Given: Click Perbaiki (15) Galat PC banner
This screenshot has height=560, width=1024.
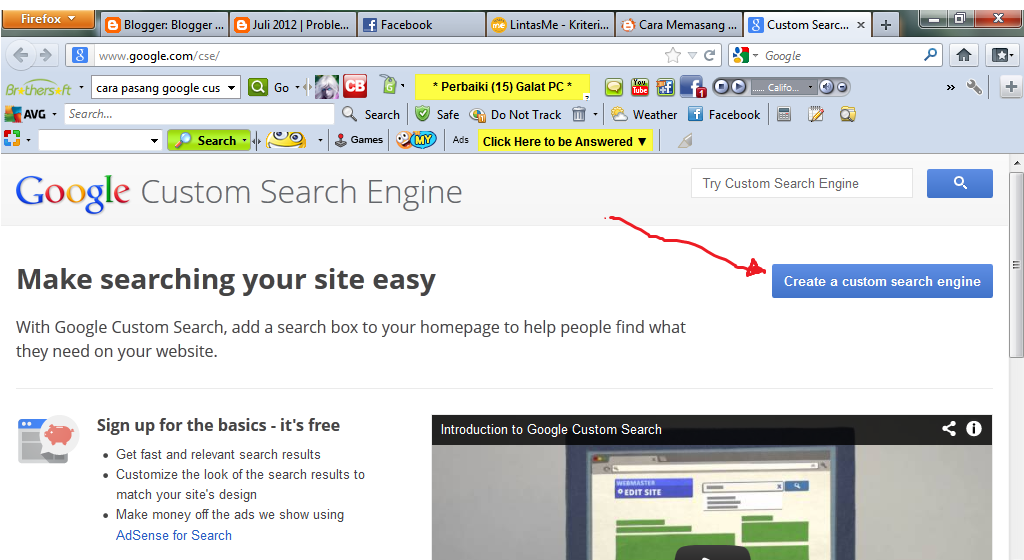Looking at the screenshot, I should pyautogui.click(x=502, y=87).
